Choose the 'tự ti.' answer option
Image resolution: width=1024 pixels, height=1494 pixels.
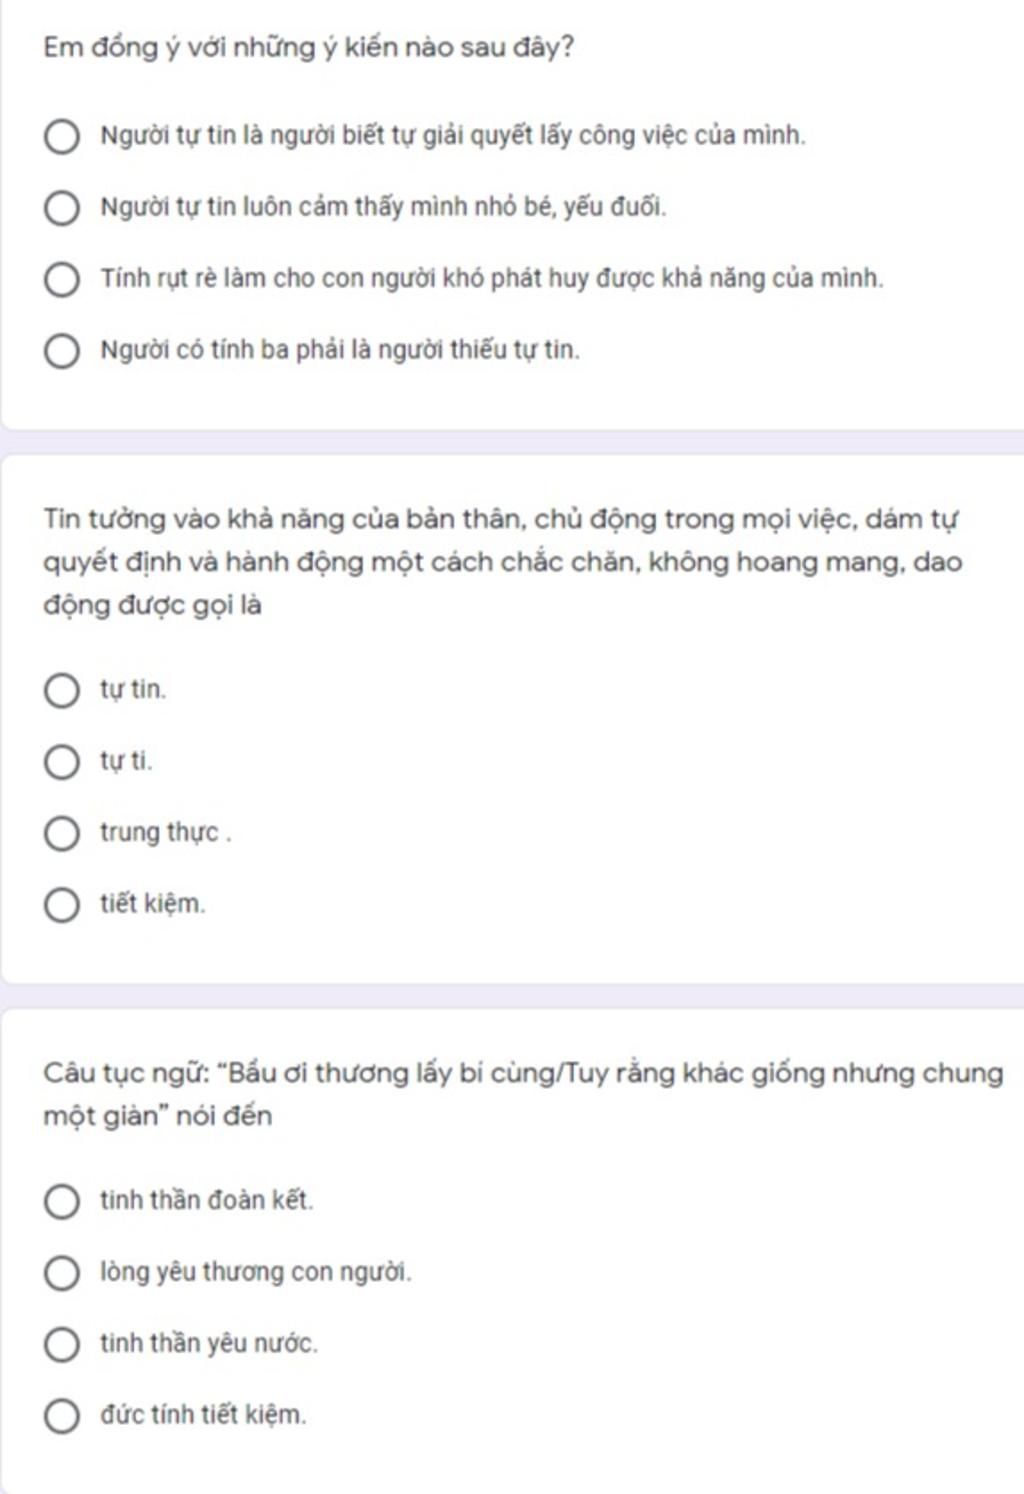point(61,762)
